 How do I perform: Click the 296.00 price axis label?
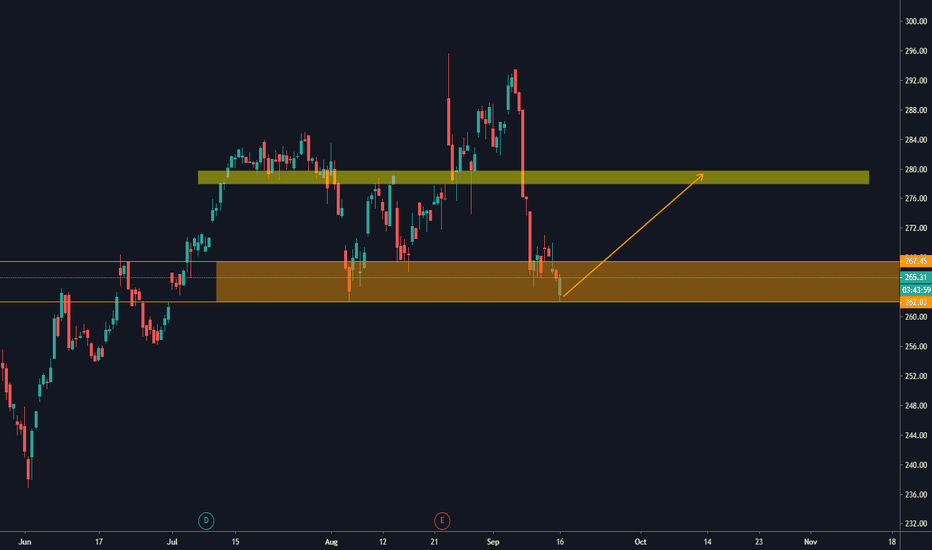[x=916, y=51]
